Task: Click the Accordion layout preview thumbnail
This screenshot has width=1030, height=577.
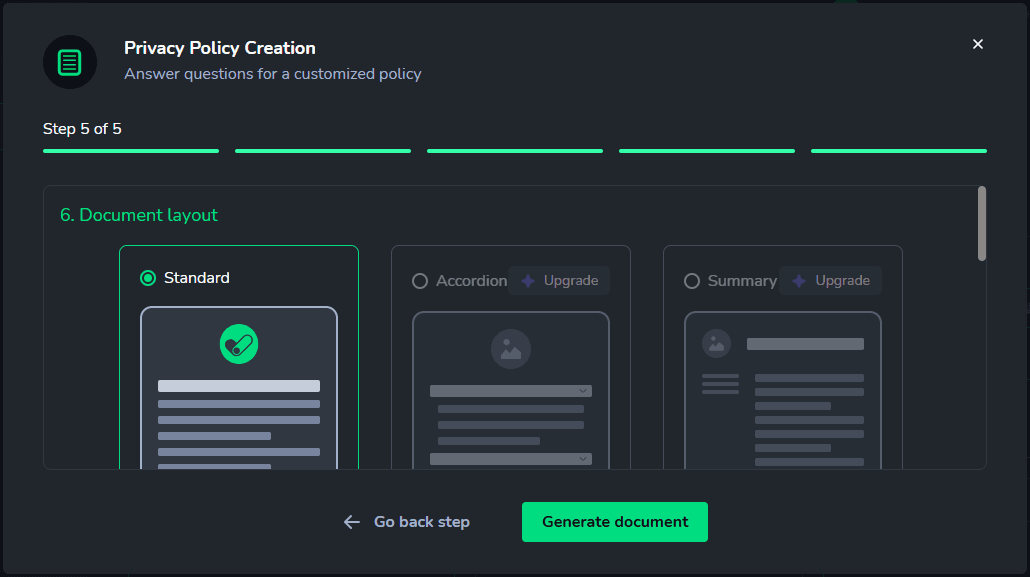Action: [511, 390]
